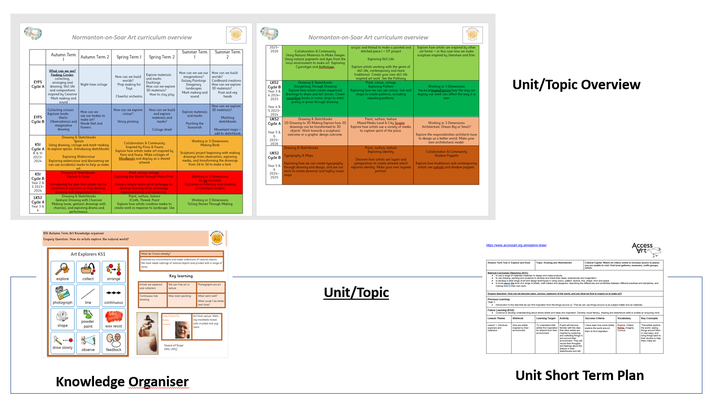Click the 'Exploring Identity' brown cell
Screen dimensions: 715x400
click(x=381, y=165)
